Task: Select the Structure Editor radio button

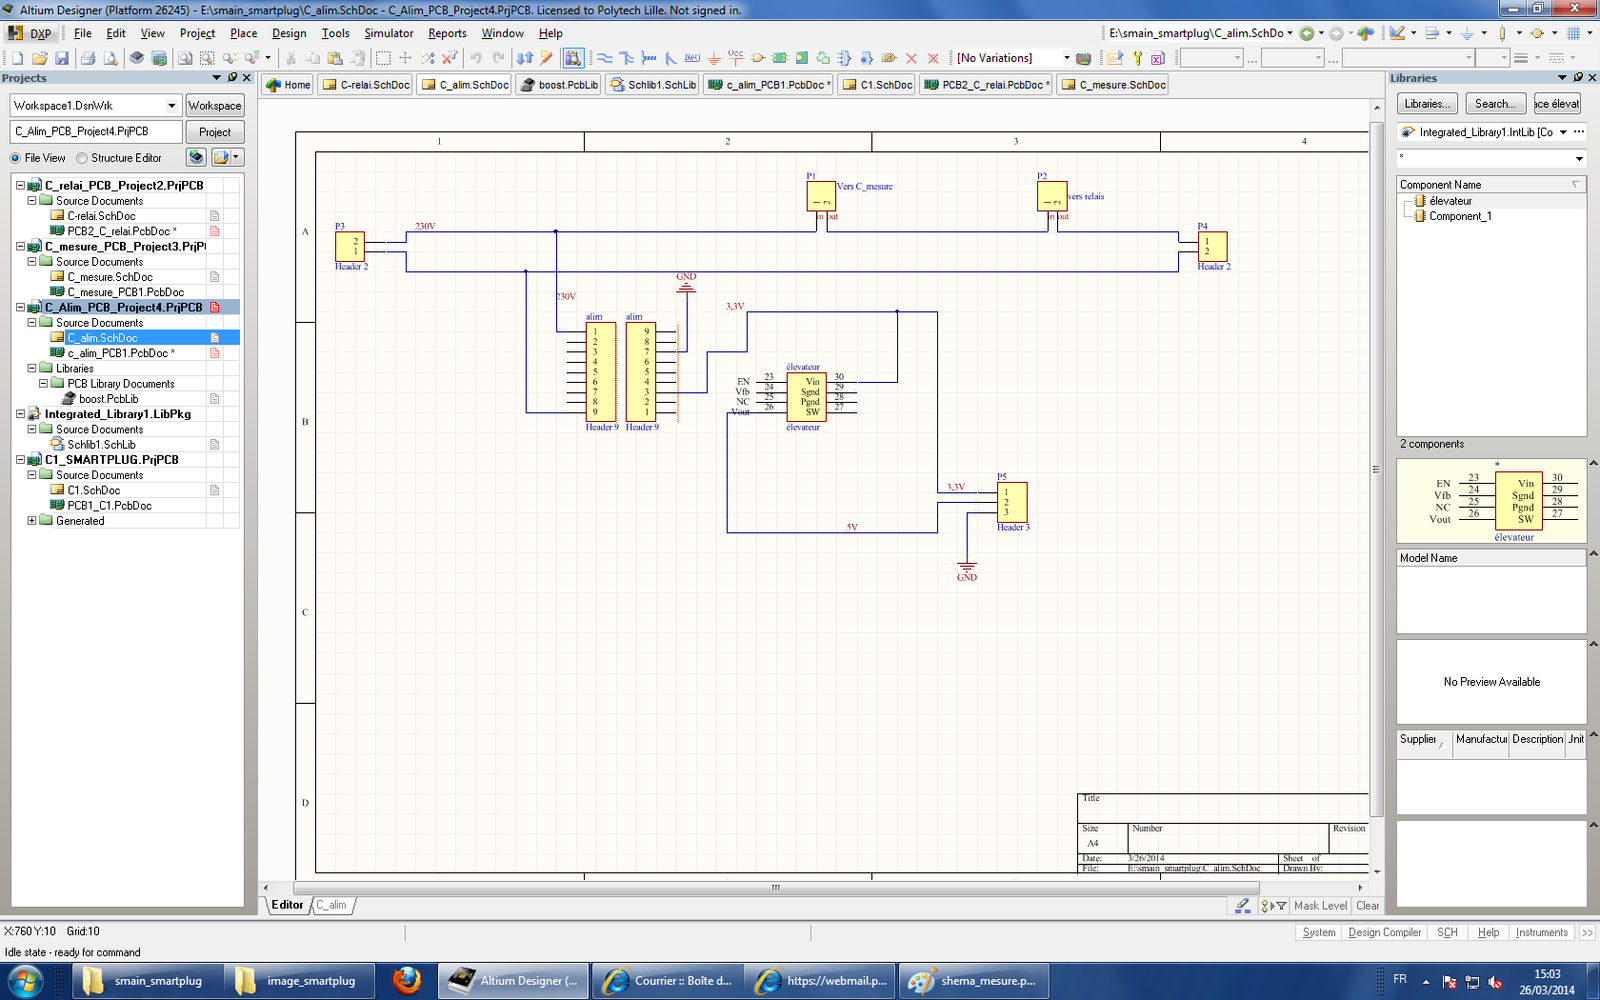Action: (82, 158)
